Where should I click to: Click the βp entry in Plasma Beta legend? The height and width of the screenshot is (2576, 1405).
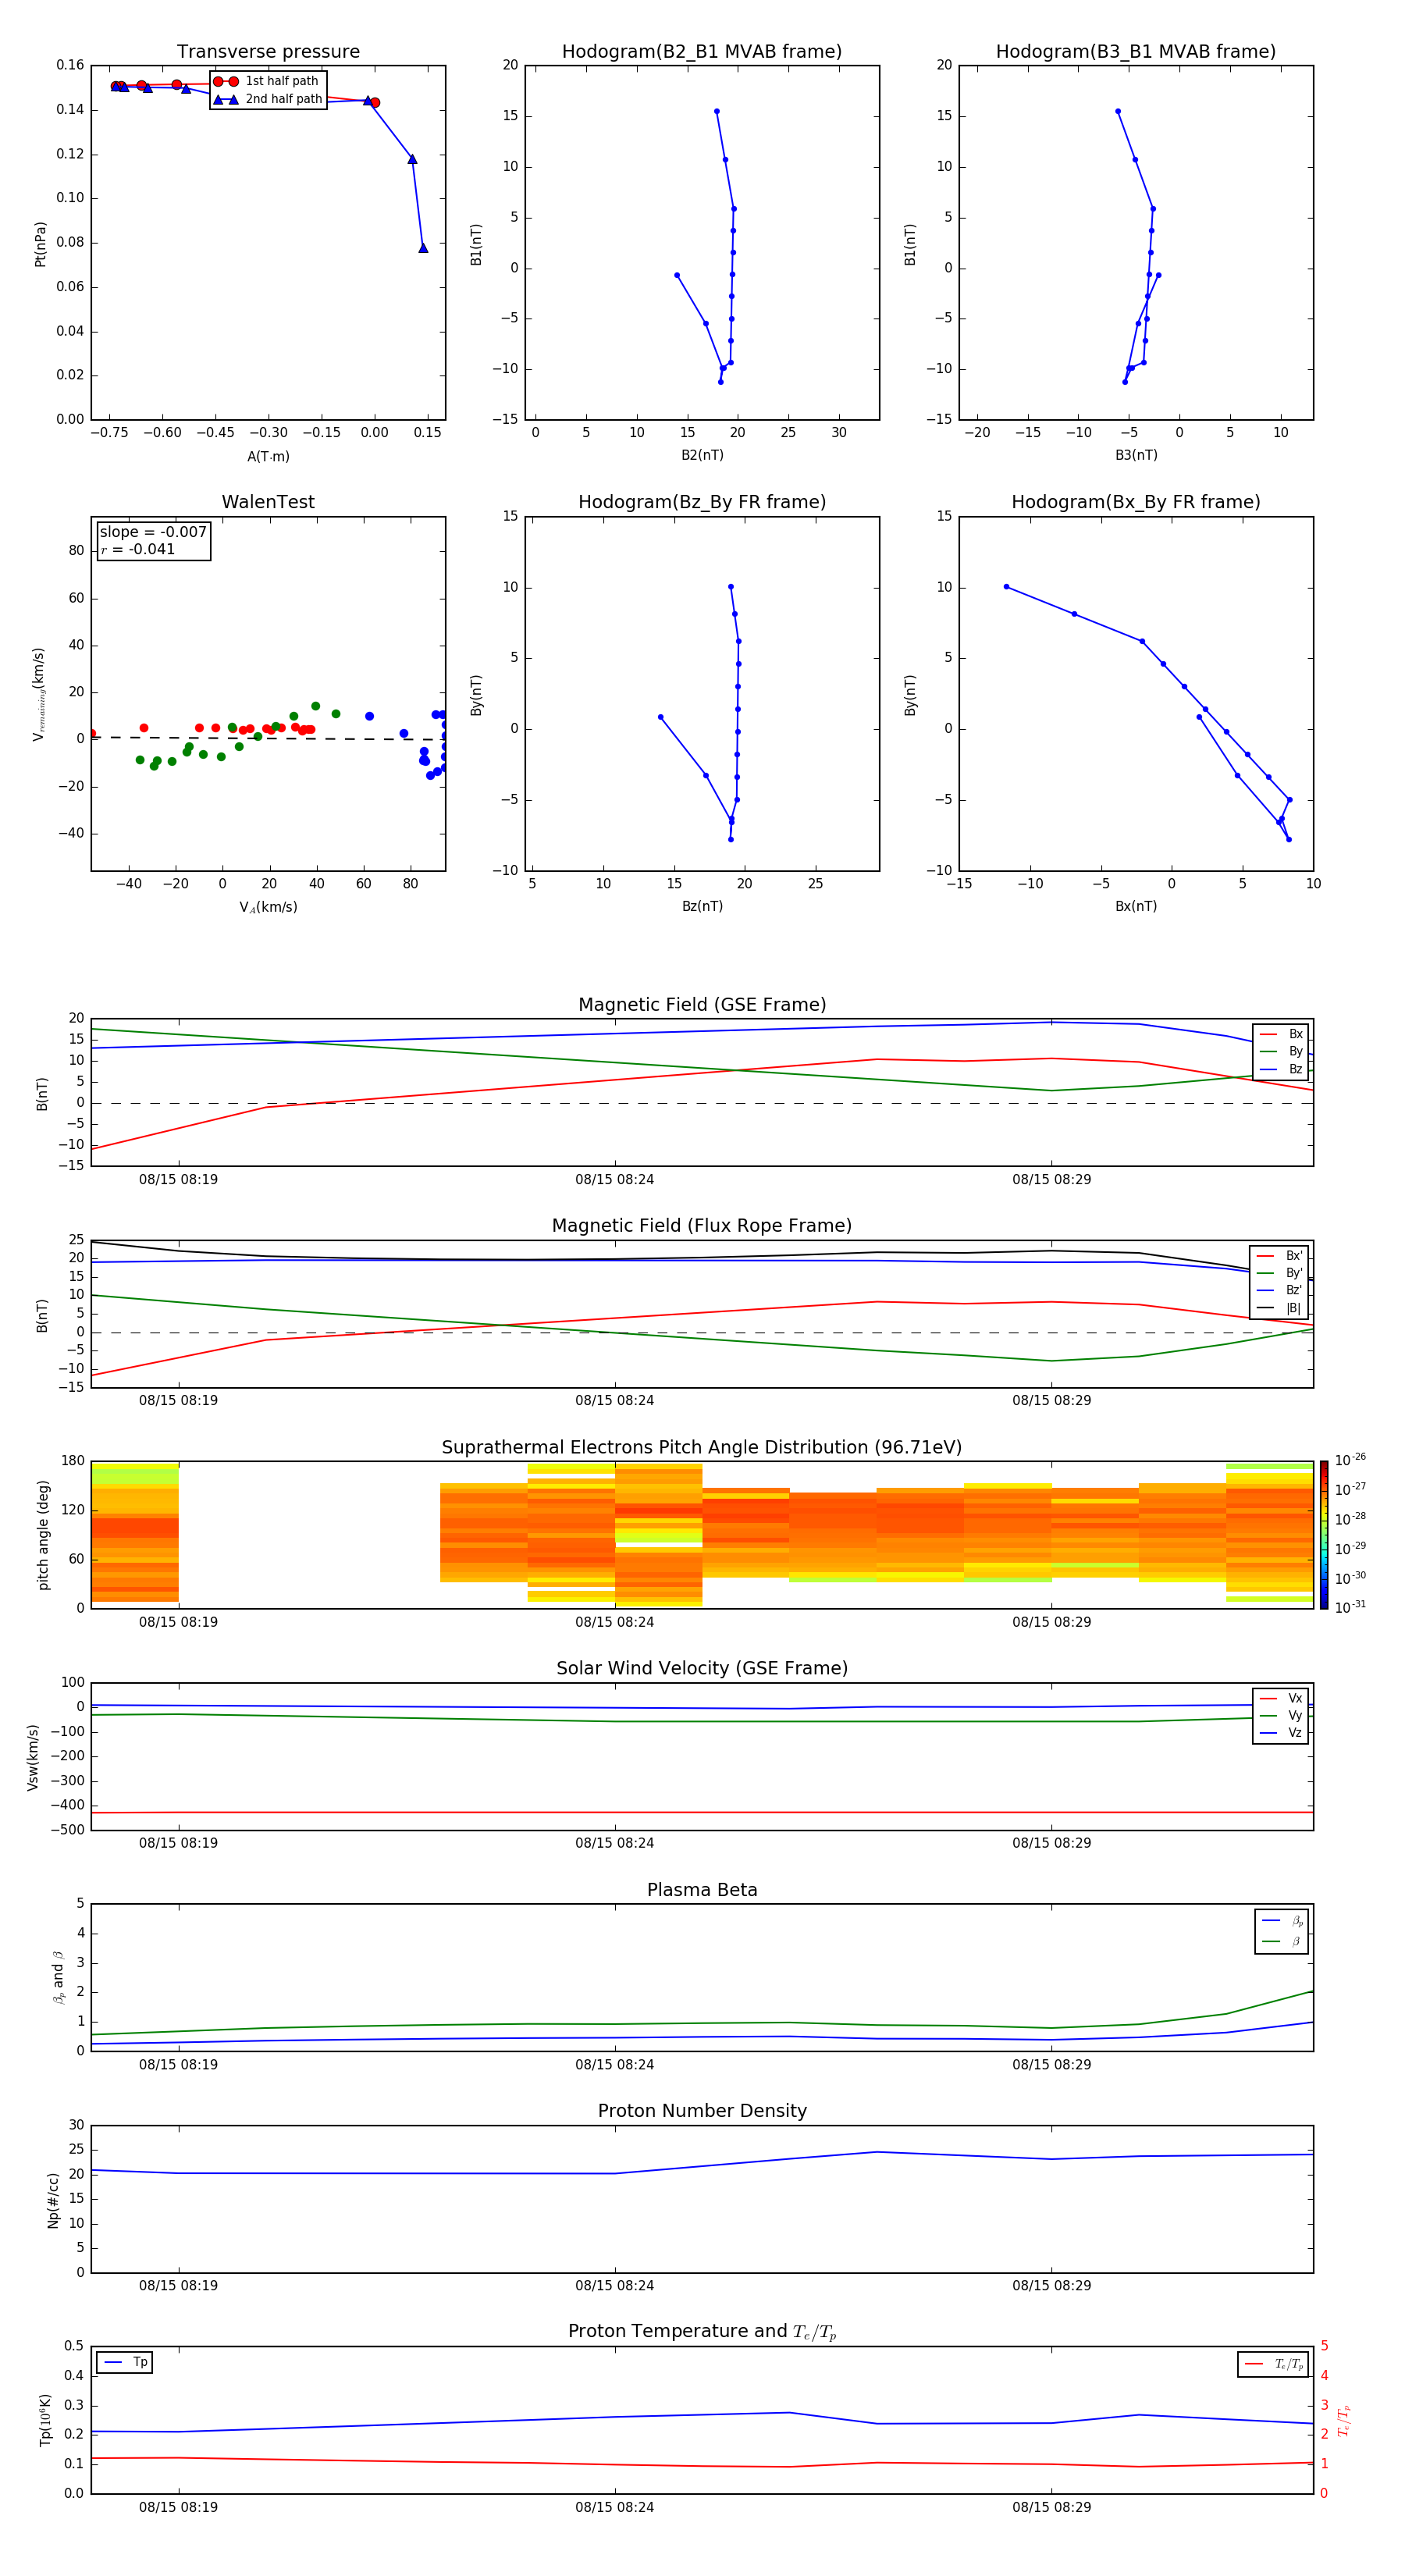(1283, 1921)
